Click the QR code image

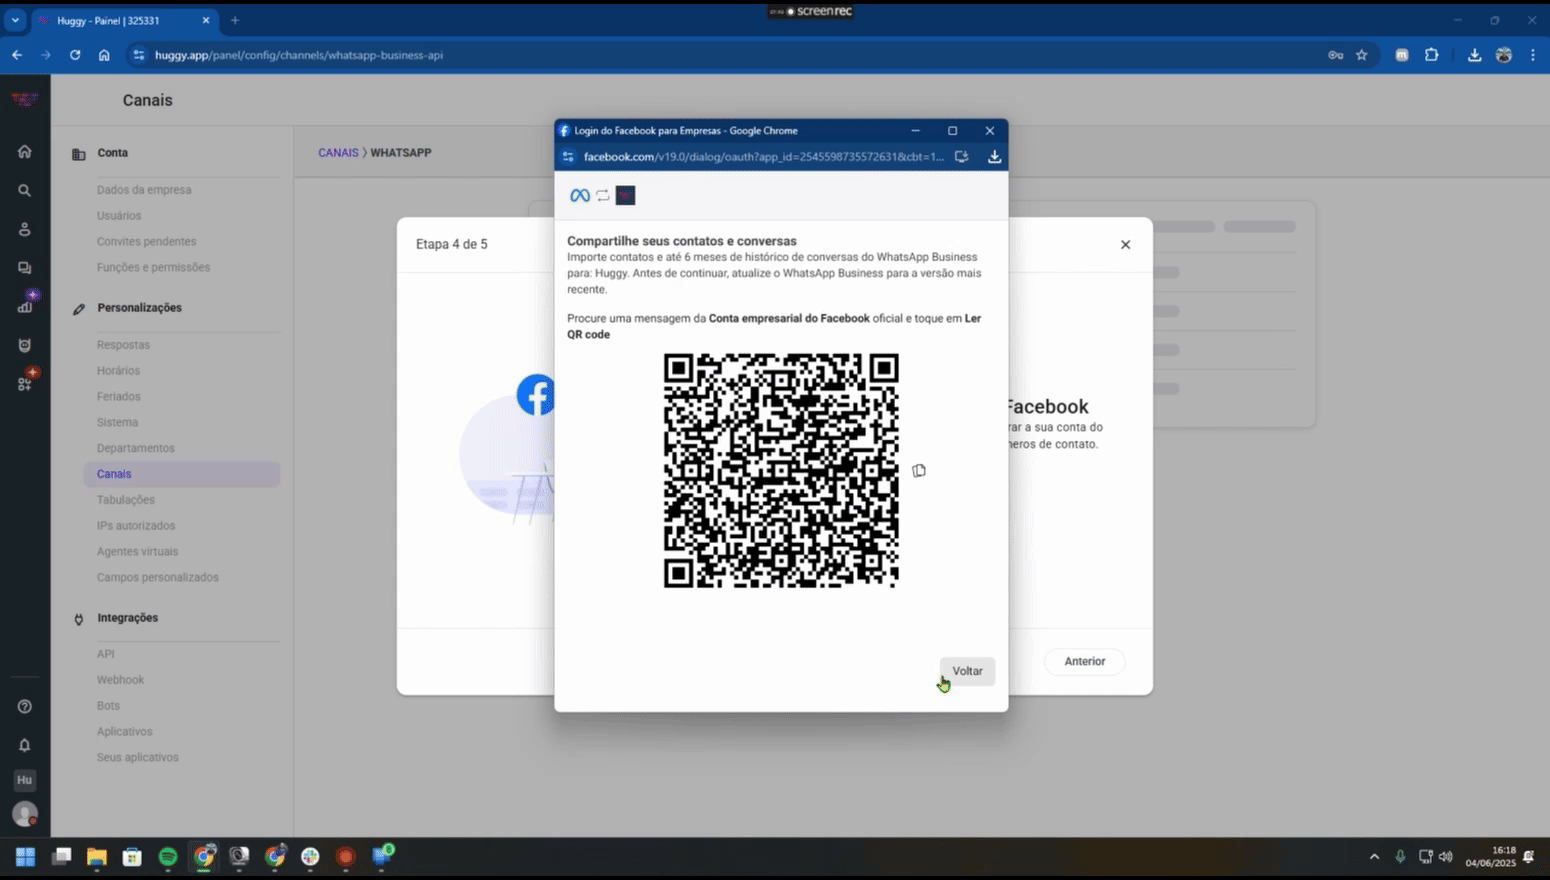coord(781,470)
